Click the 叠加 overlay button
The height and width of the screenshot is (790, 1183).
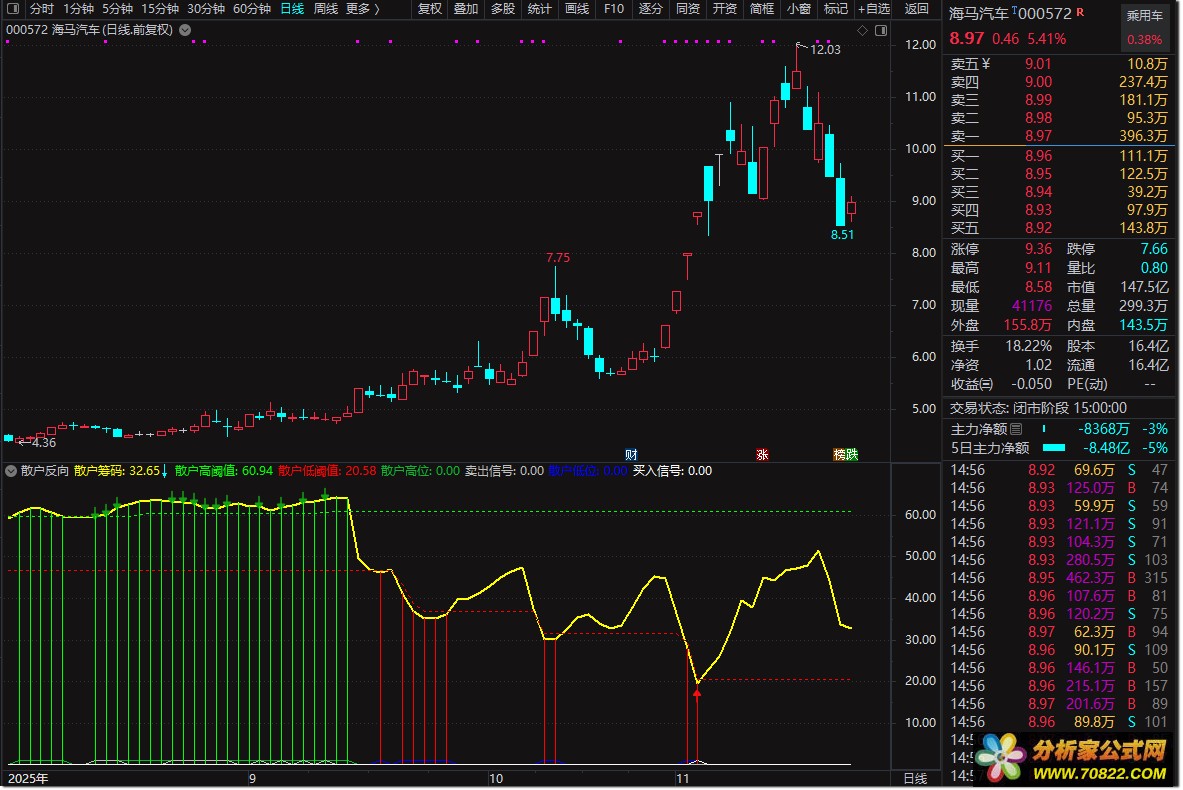tap(466, 9)
